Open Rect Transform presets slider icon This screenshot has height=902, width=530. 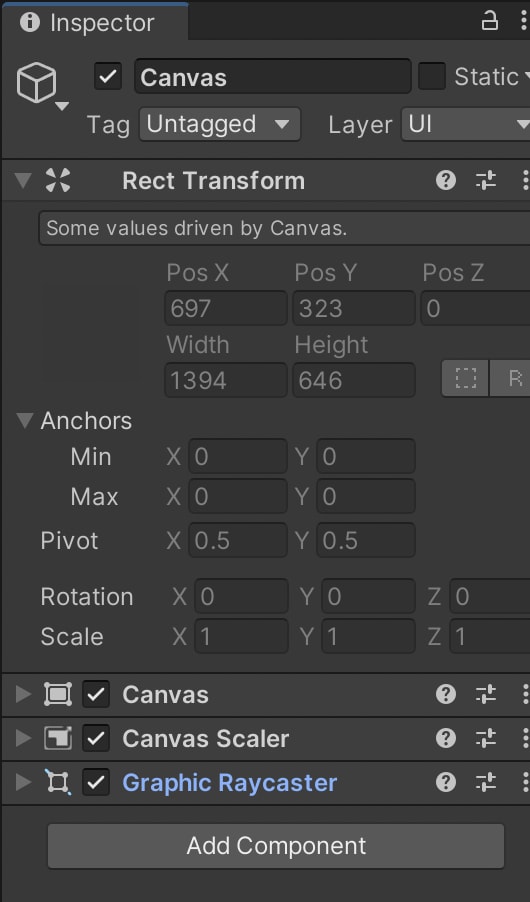[486, 181]
